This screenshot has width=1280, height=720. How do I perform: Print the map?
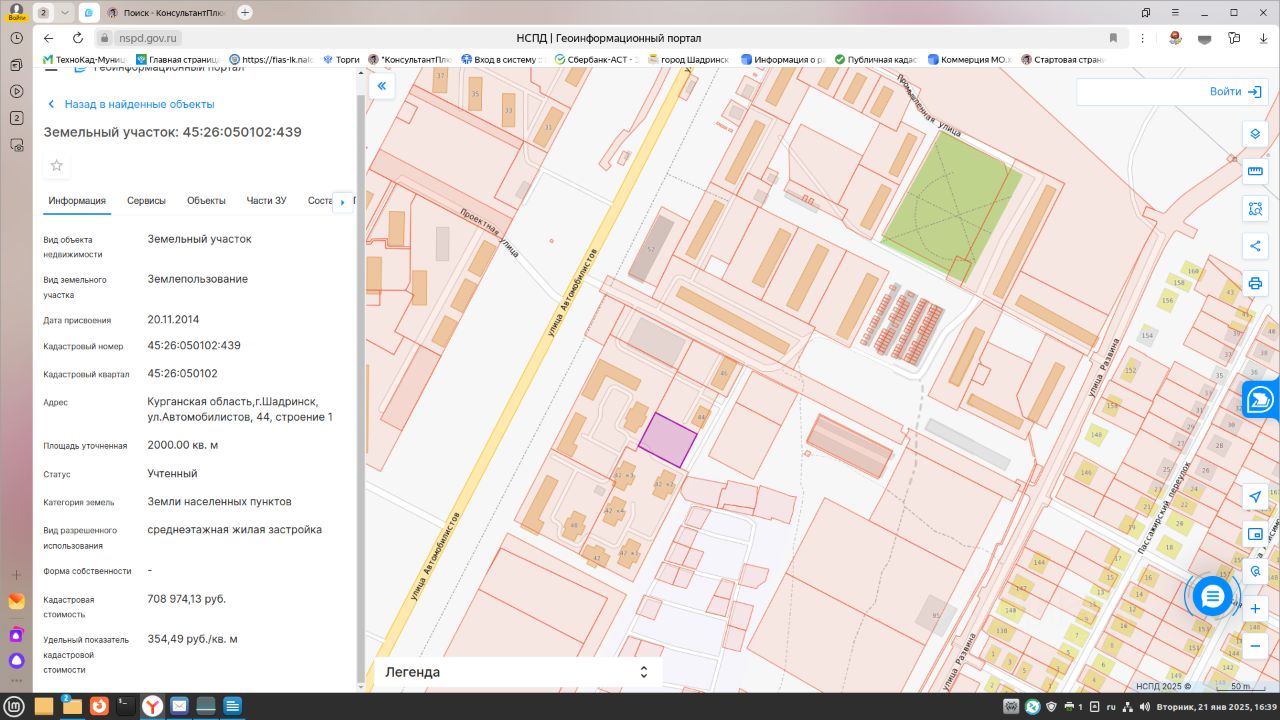(x=1255, y=283)
